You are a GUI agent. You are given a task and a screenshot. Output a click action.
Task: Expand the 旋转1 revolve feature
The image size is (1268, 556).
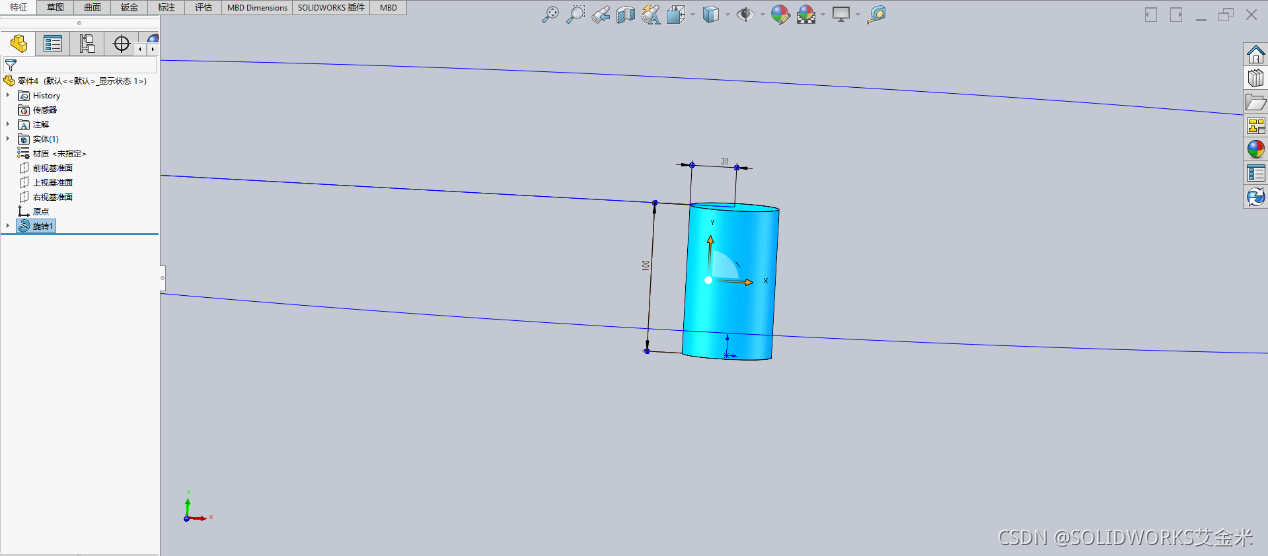coord(8,226)
